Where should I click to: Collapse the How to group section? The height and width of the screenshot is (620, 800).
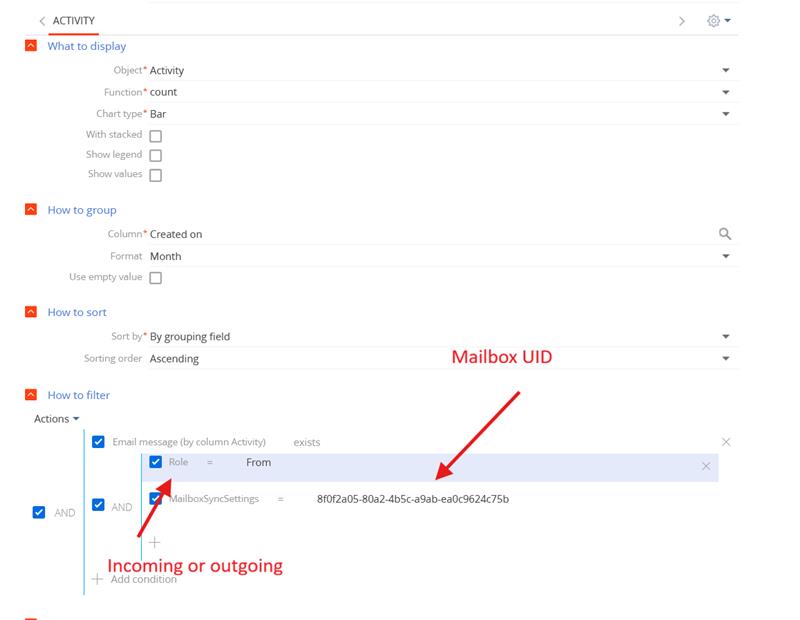[31, 210]
